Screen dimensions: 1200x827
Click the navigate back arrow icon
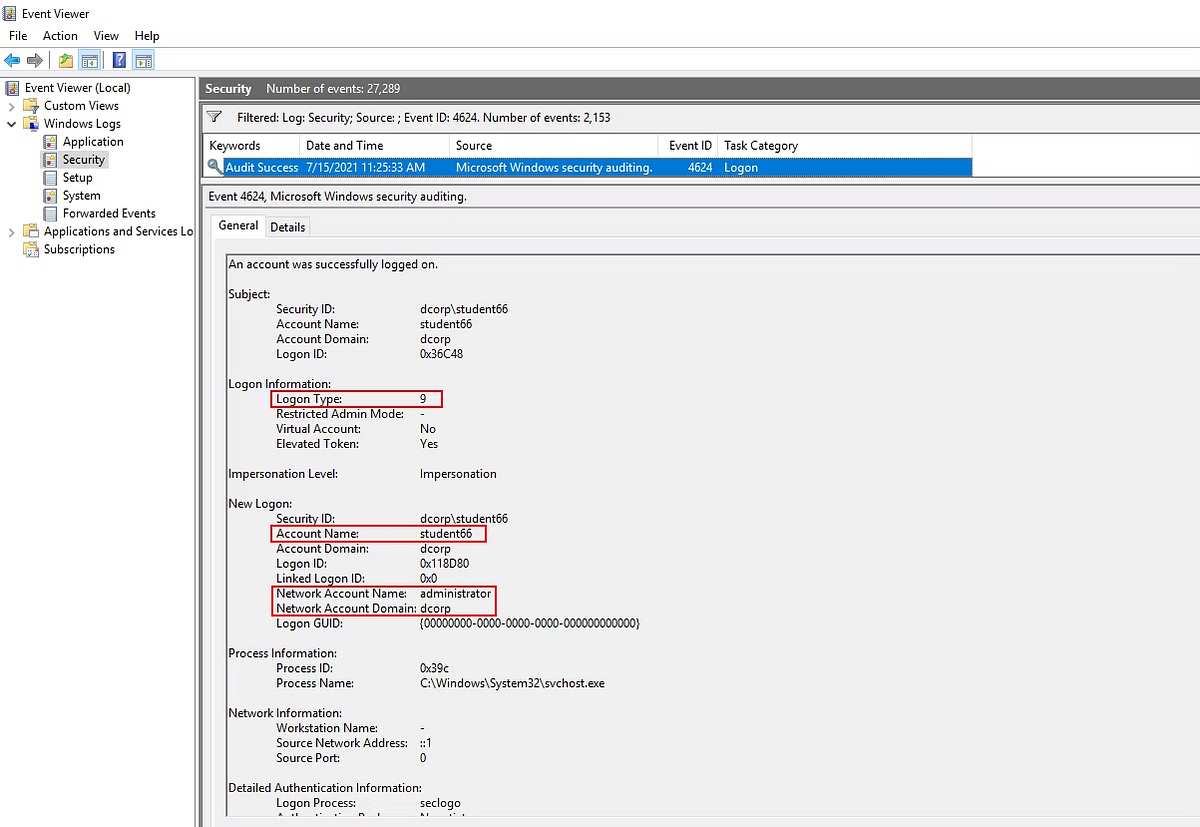tap(12, 60)
